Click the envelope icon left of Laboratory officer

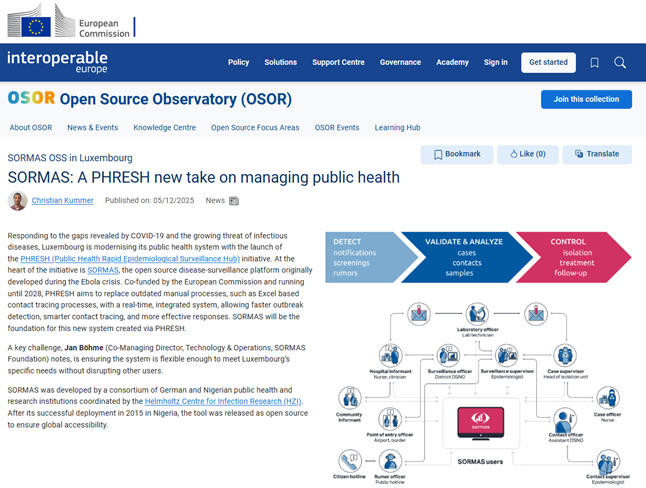pos(419,314)
